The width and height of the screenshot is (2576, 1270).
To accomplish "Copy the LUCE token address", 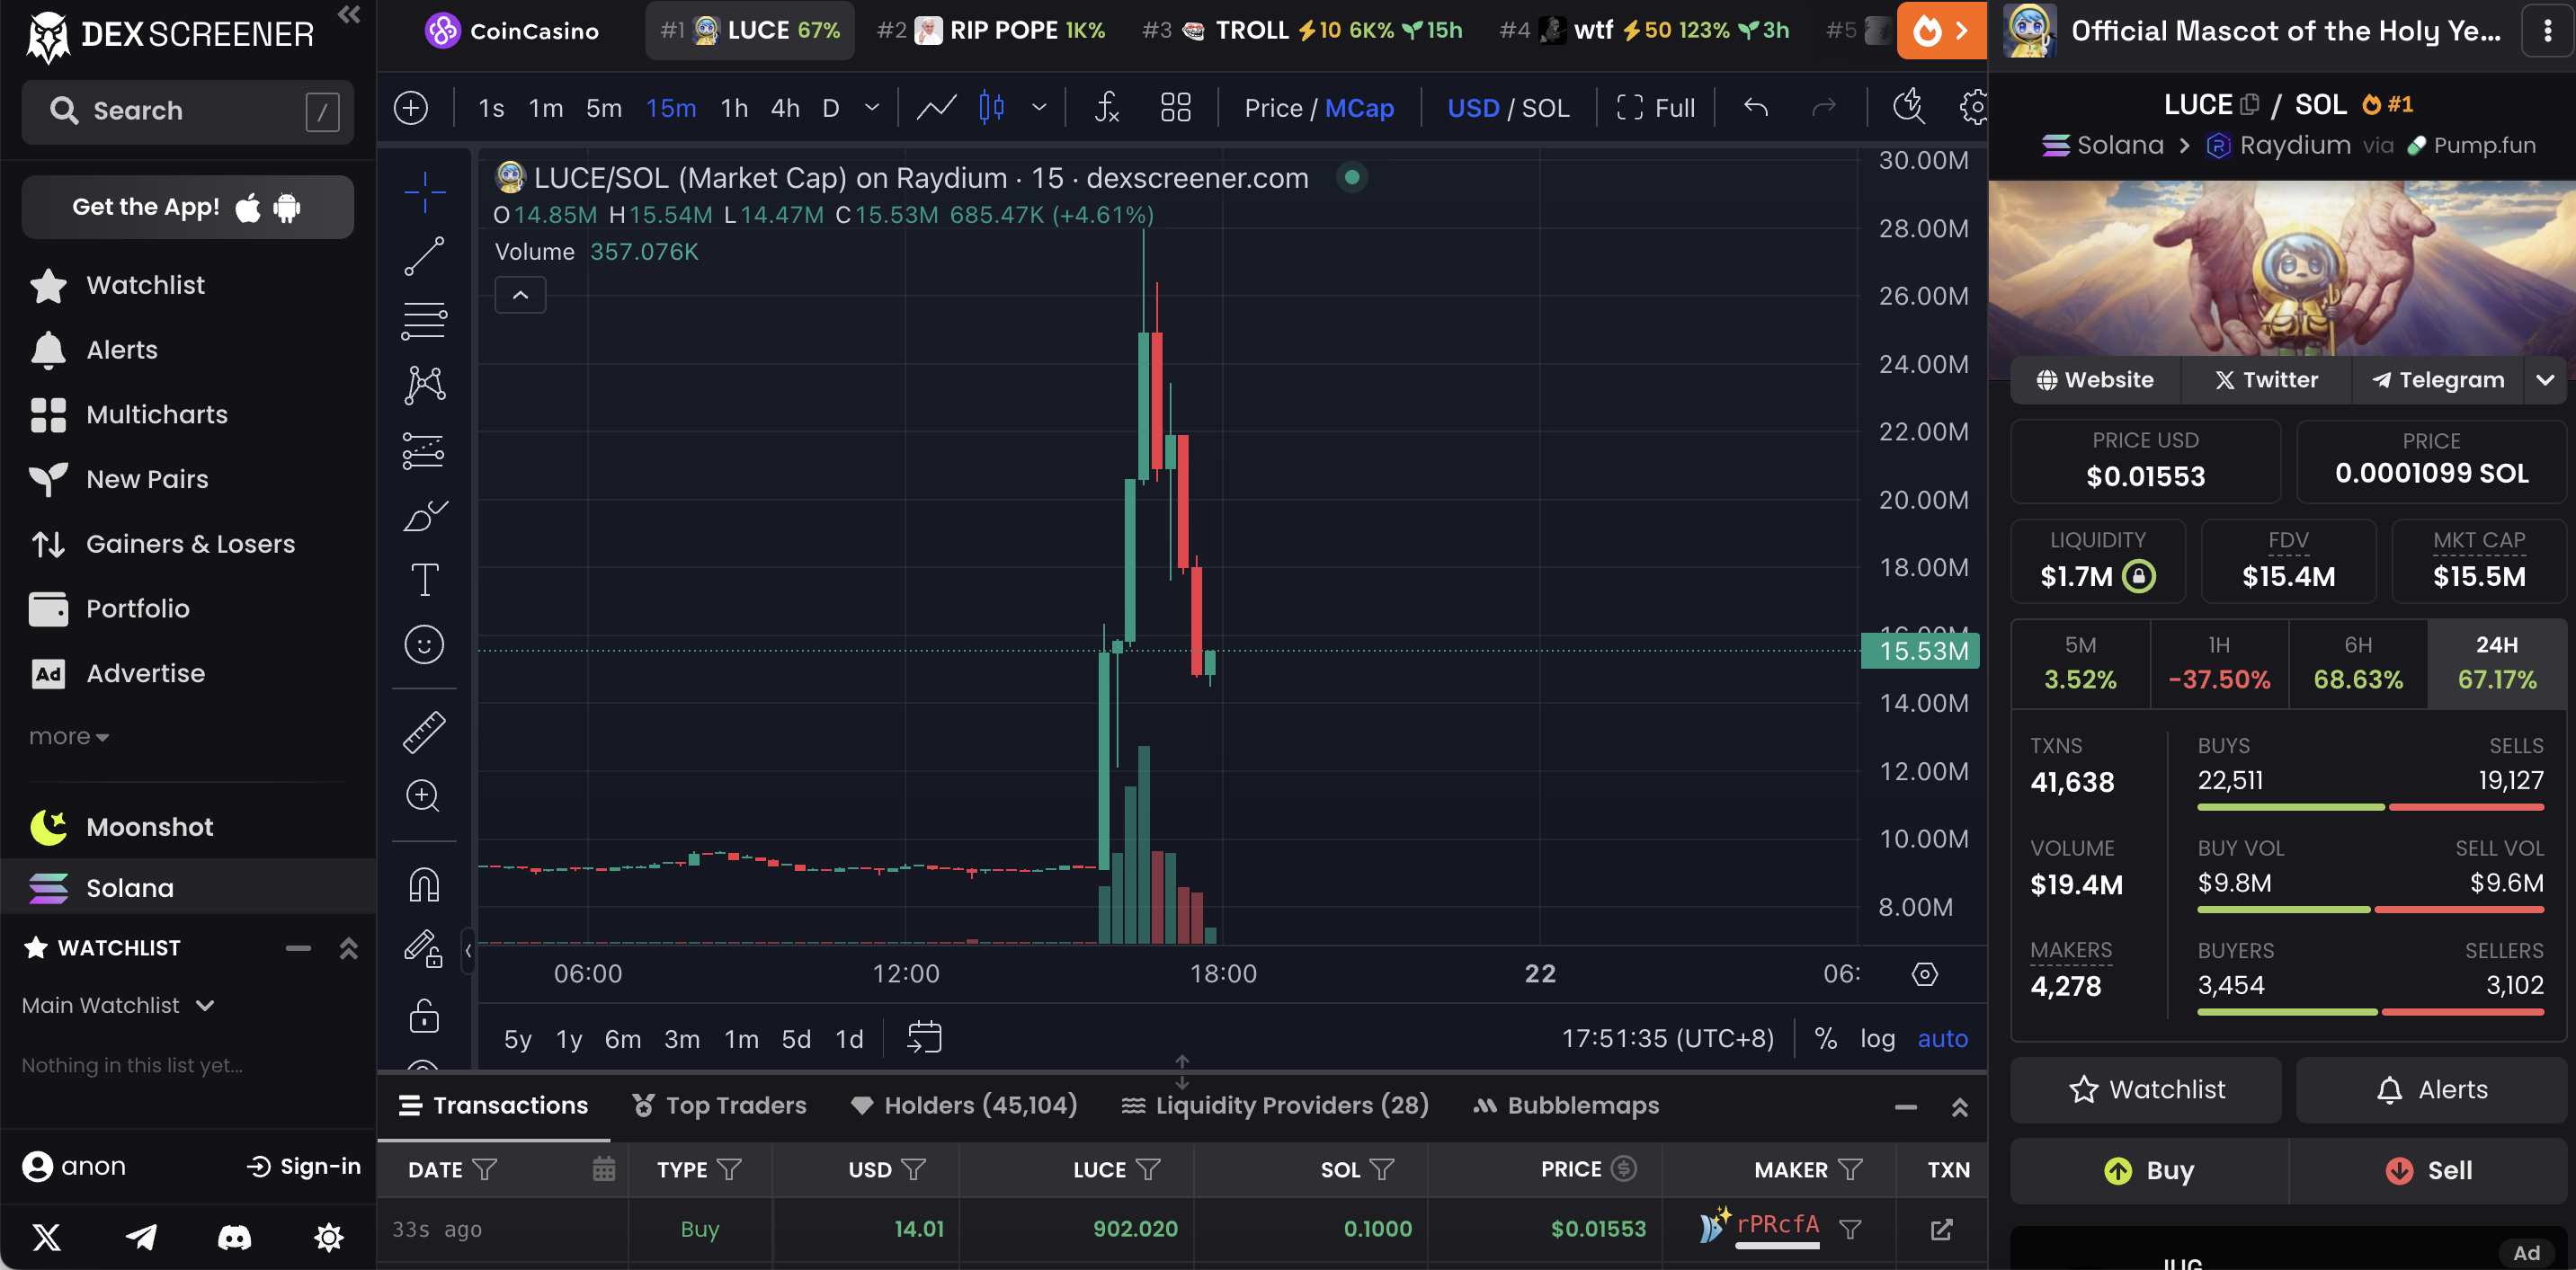I will coord(2250,104).
